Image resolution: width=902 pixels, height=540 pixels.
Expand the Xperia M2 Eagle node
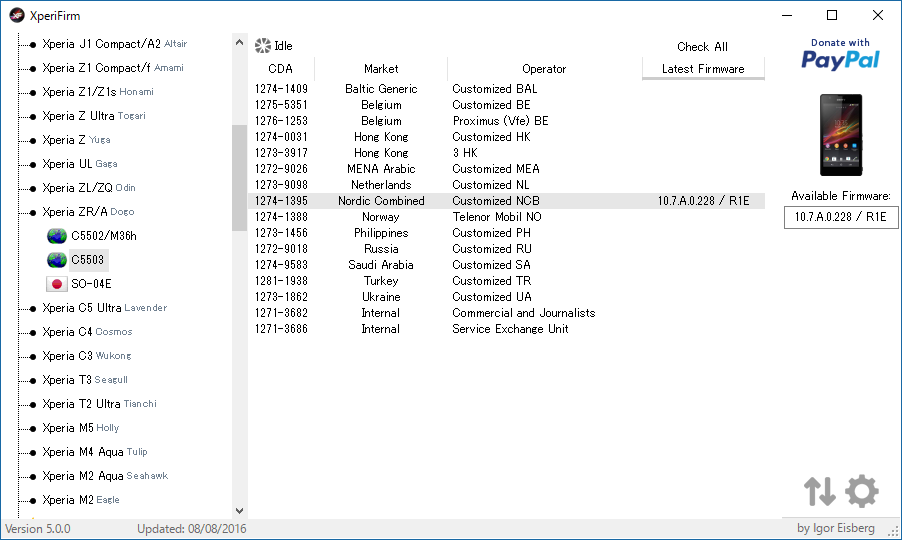[x=33, y=501]
